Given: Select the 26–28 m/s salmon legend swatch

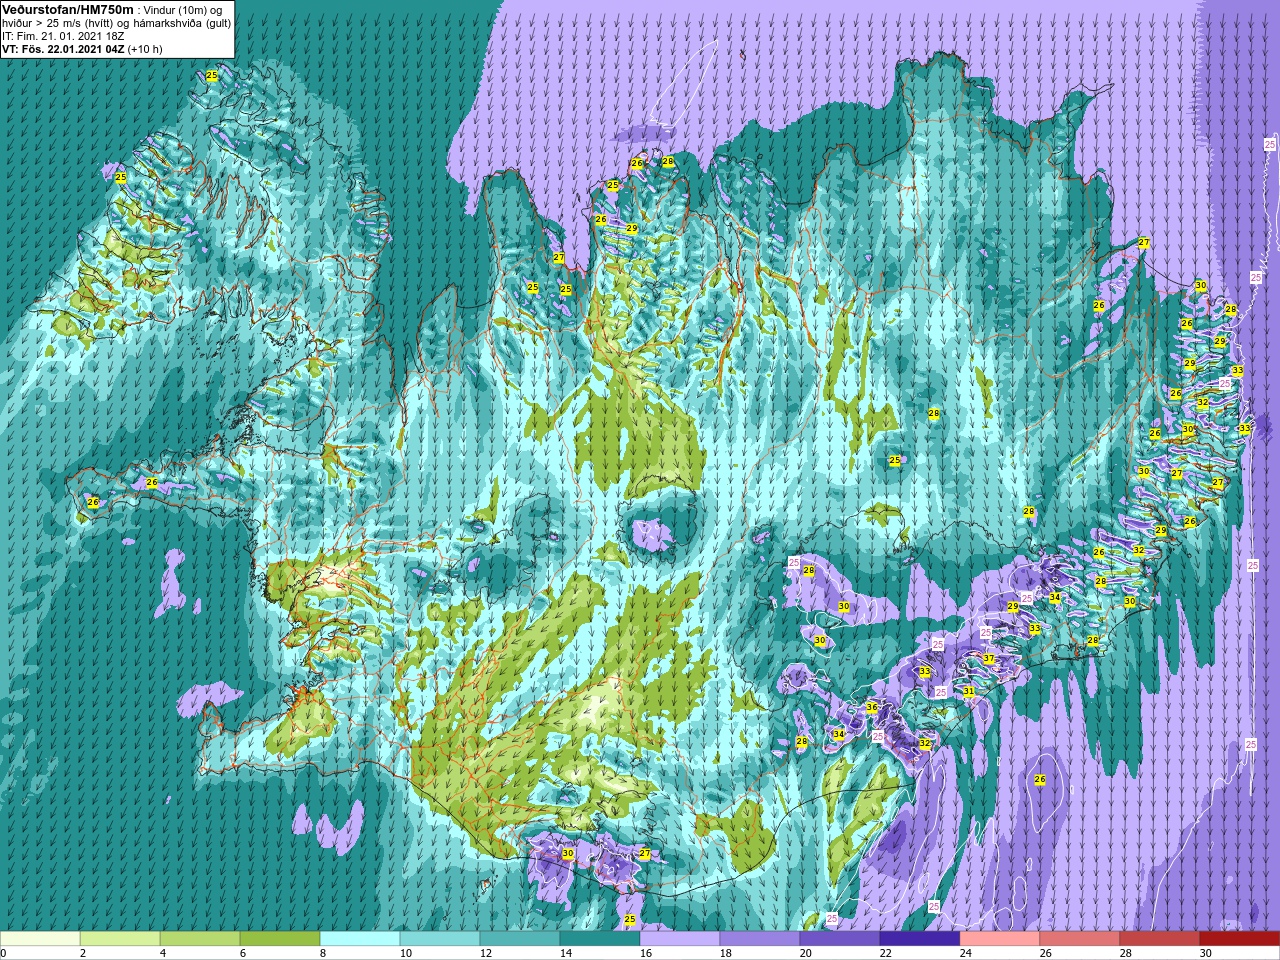Looking at the screenshot, I should [x=1080, y=939].
